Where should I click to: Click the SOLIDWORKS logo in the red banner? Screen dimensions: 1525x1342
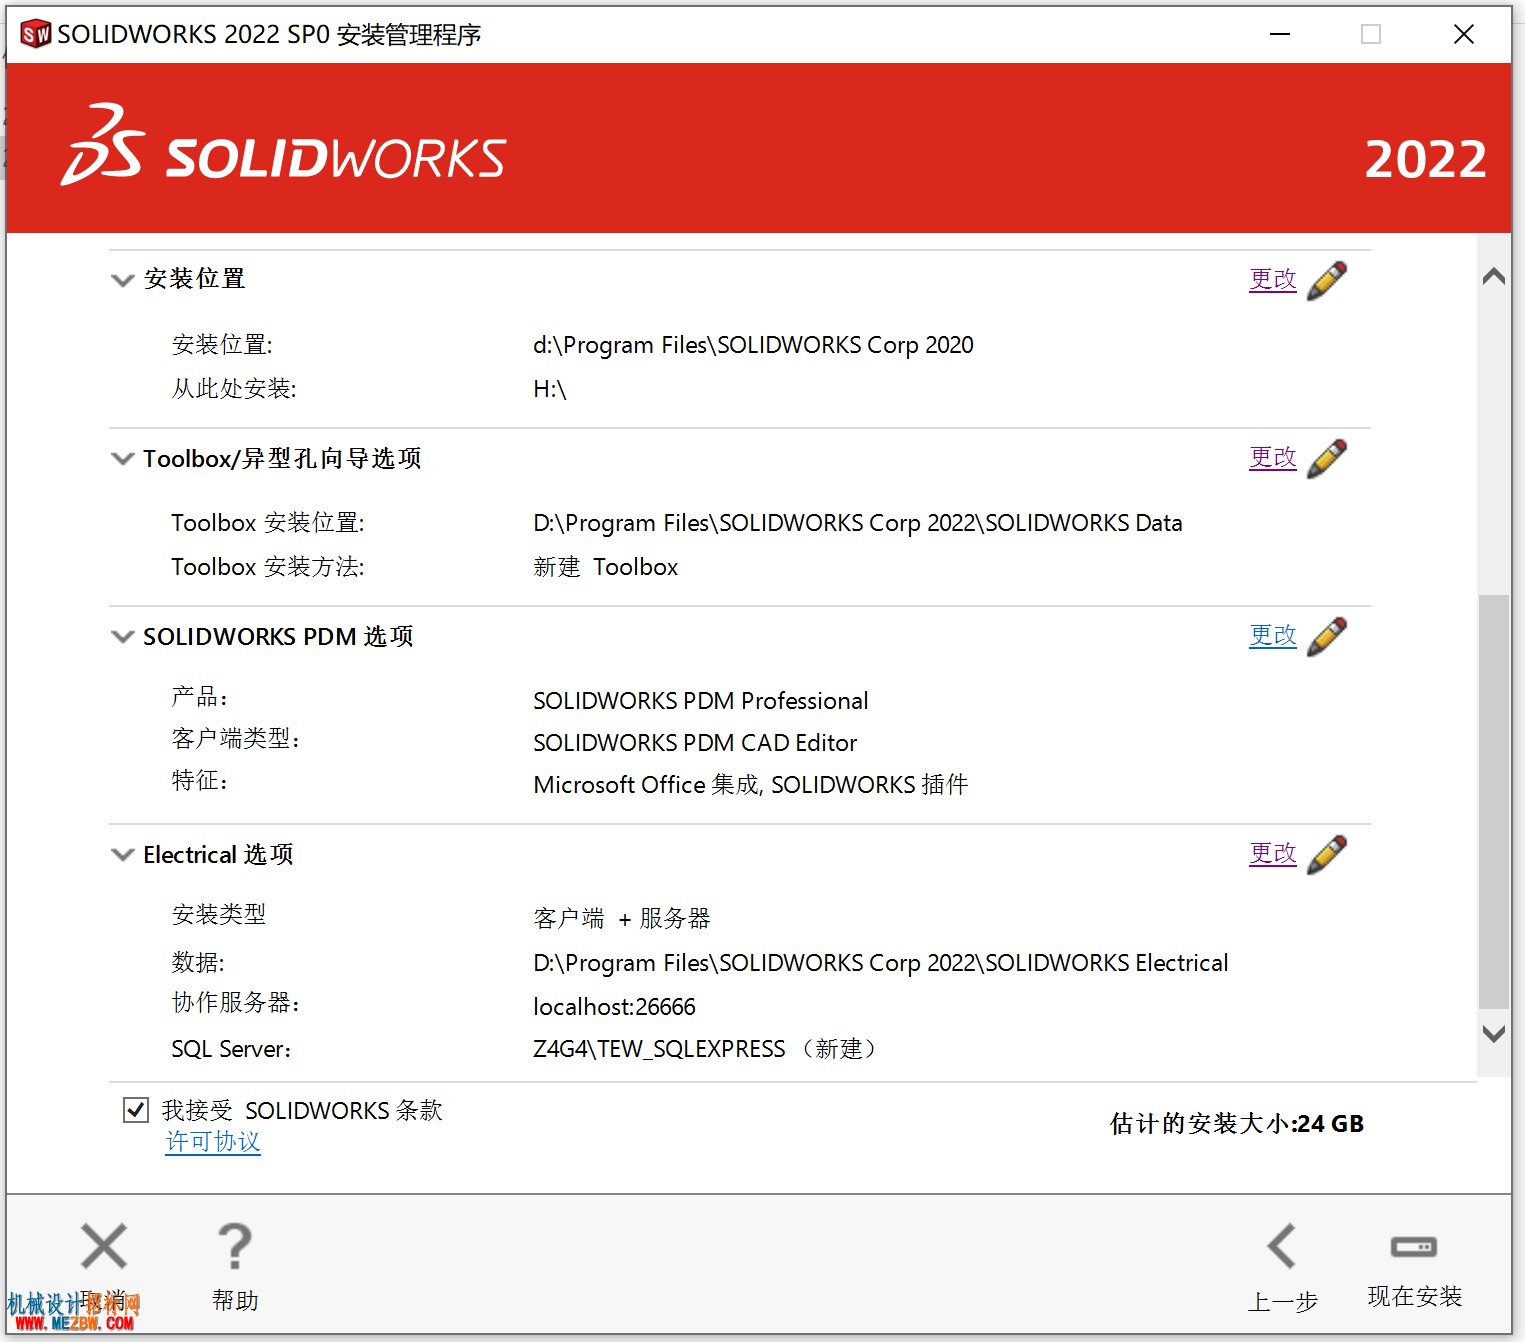(x=283, y=146)
